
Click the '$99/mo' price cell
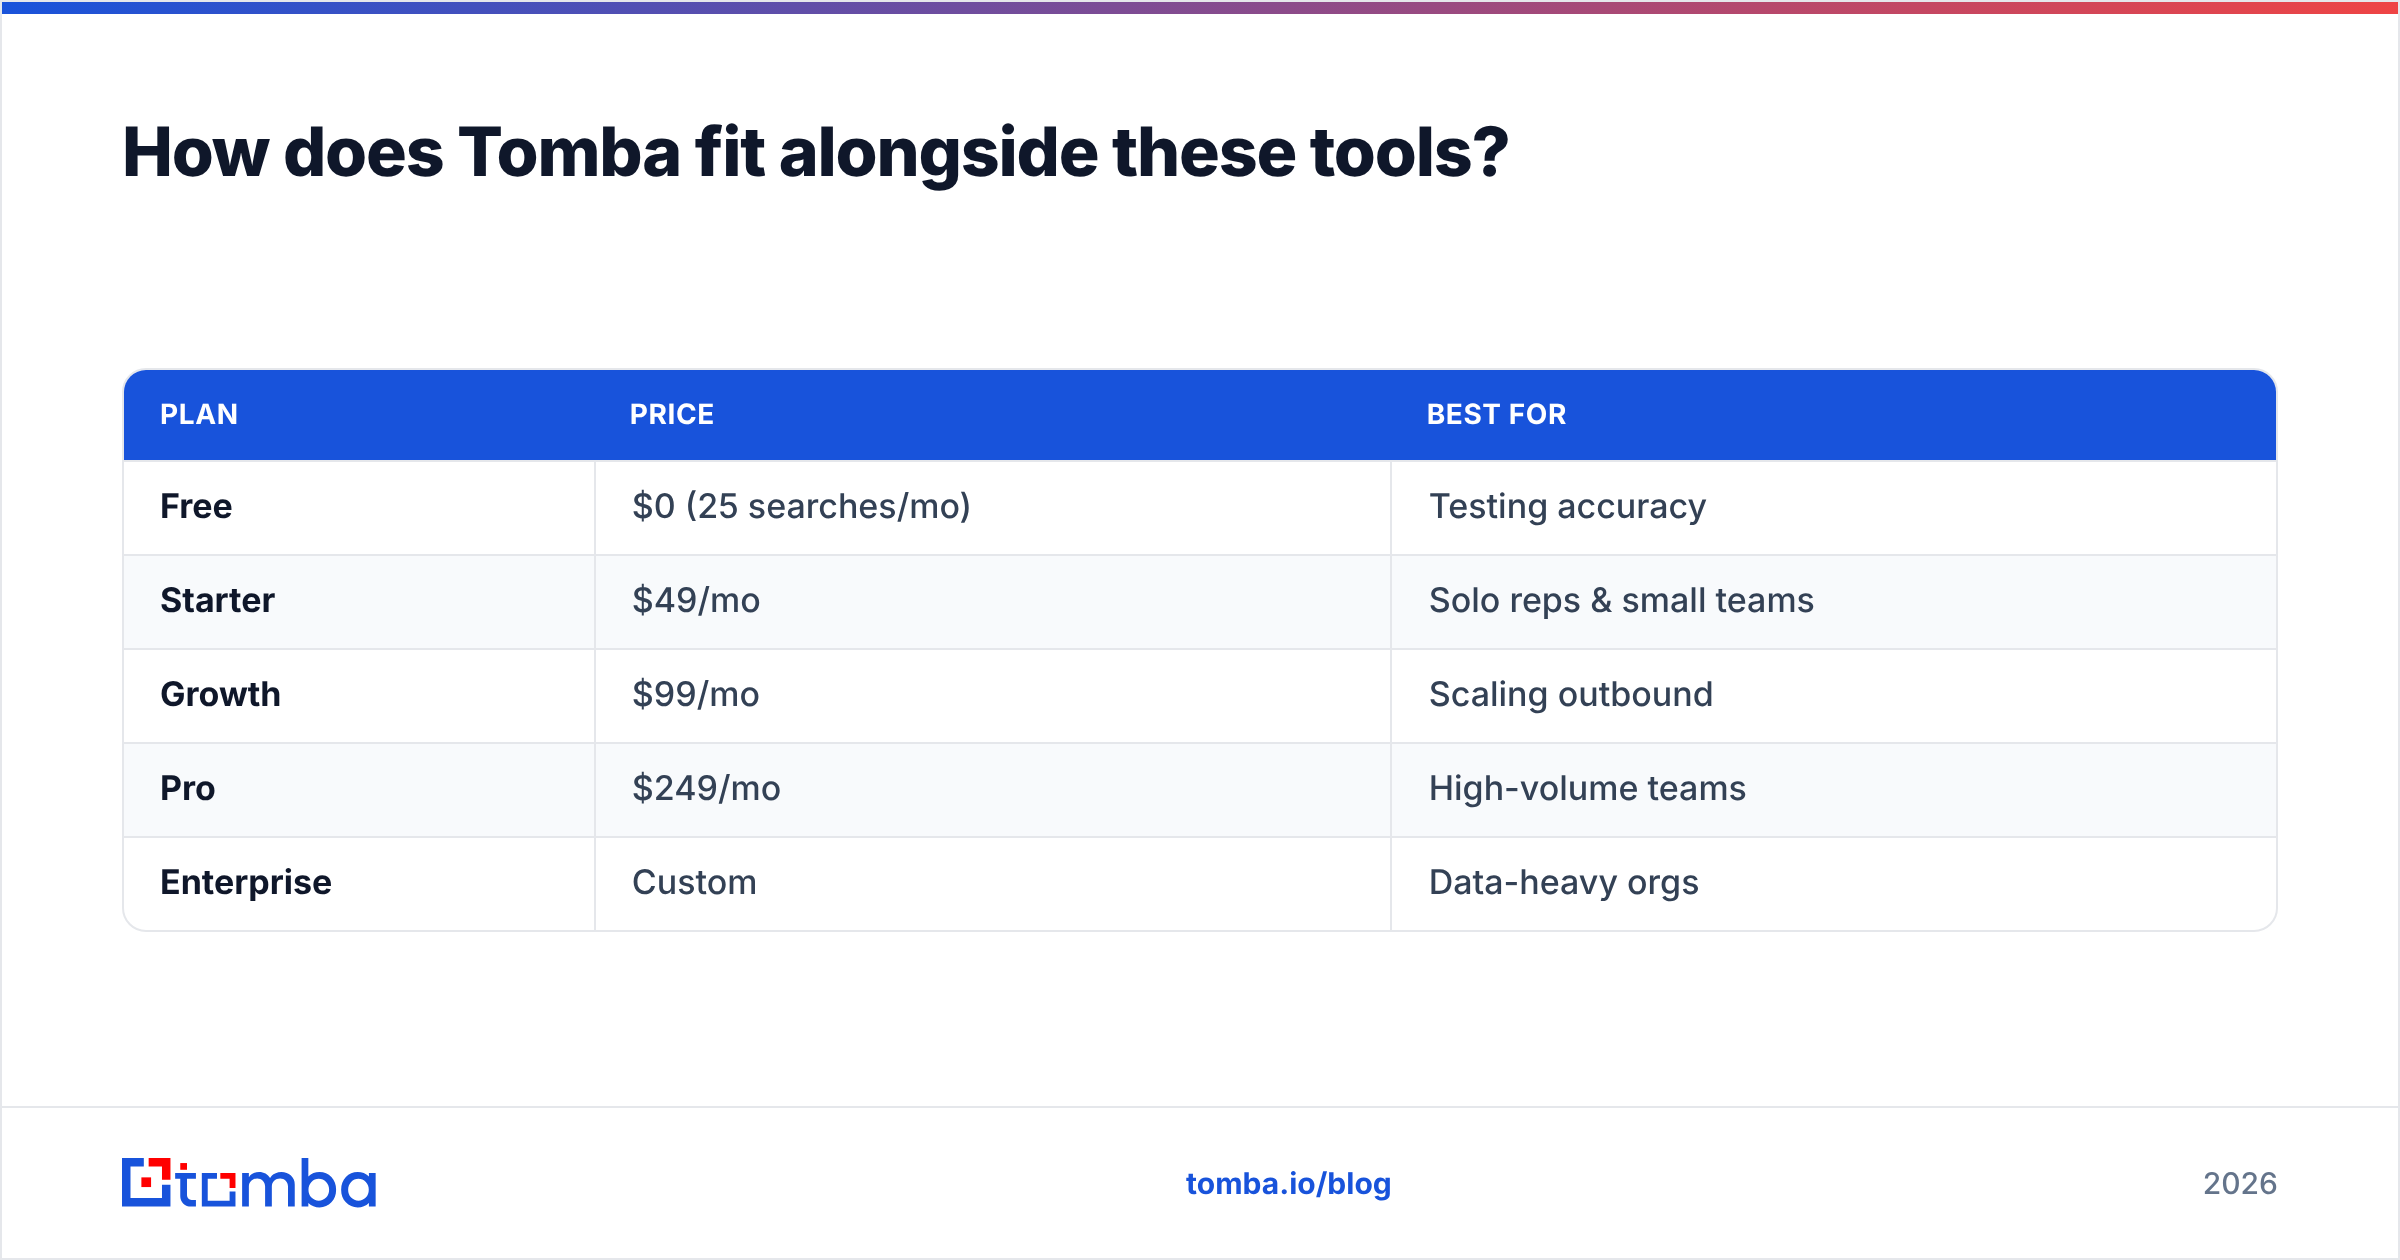point(993,695)
